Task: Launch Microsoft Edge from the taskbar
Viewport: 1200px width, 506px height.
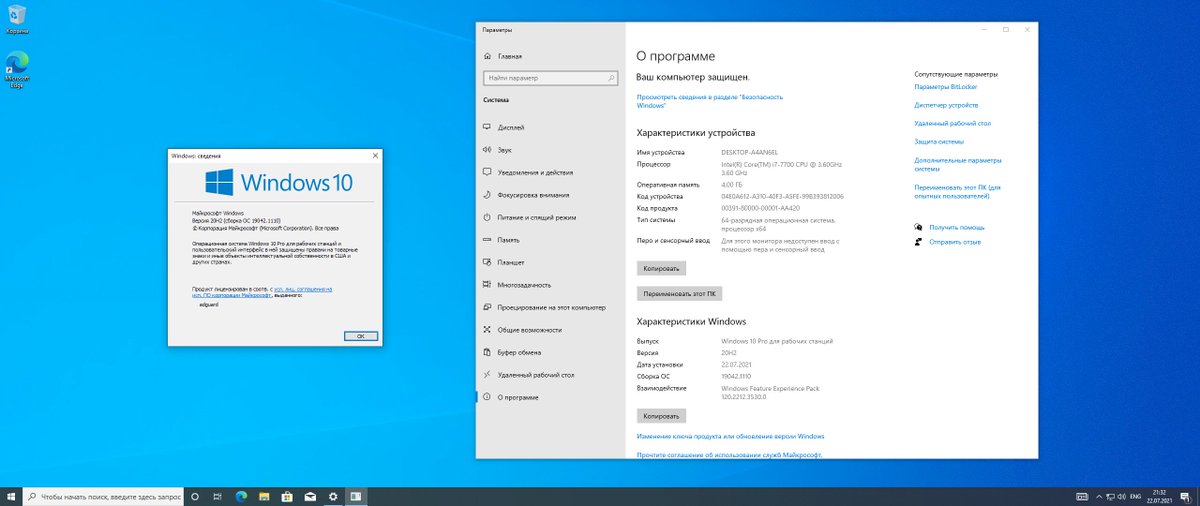Action: click(x=241, y=496)
